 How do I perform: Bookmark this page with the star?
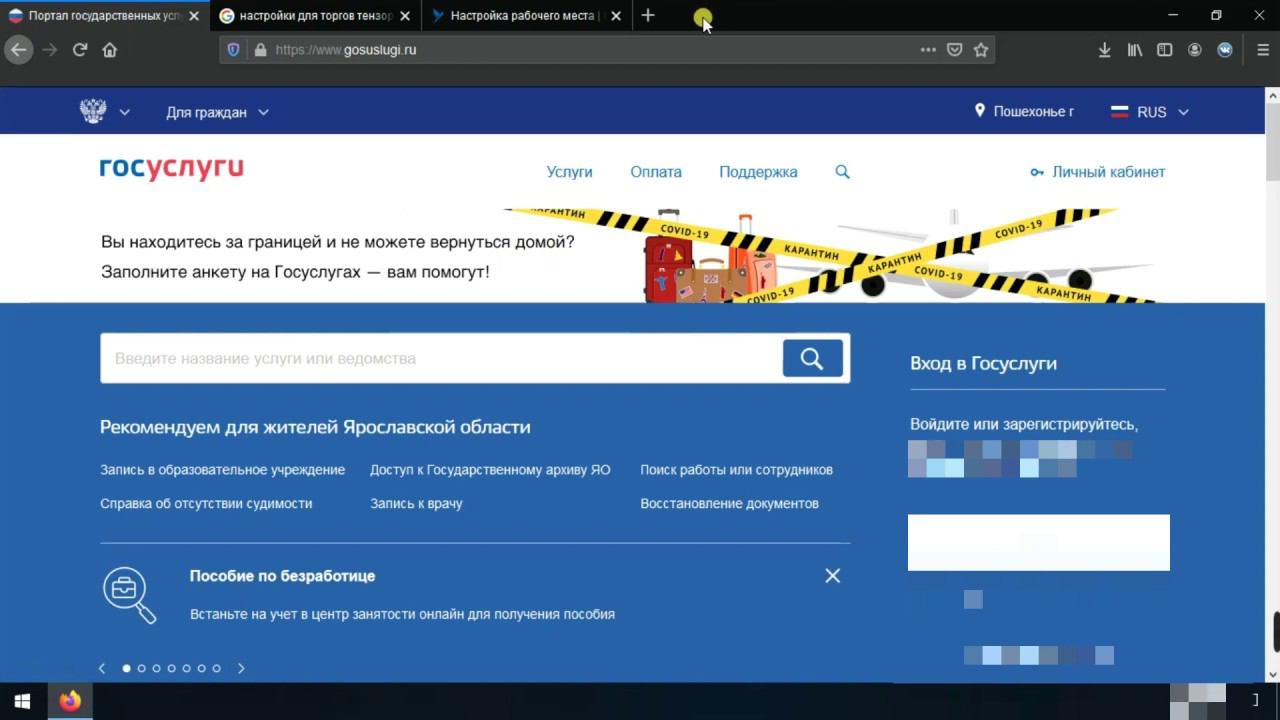click(981, 50)
